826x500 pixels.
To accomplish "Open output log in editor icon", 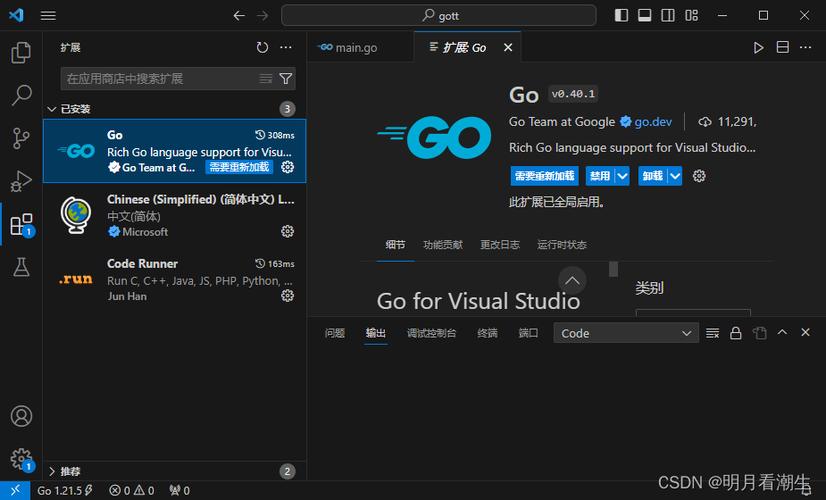I will [x=759, y=333].
